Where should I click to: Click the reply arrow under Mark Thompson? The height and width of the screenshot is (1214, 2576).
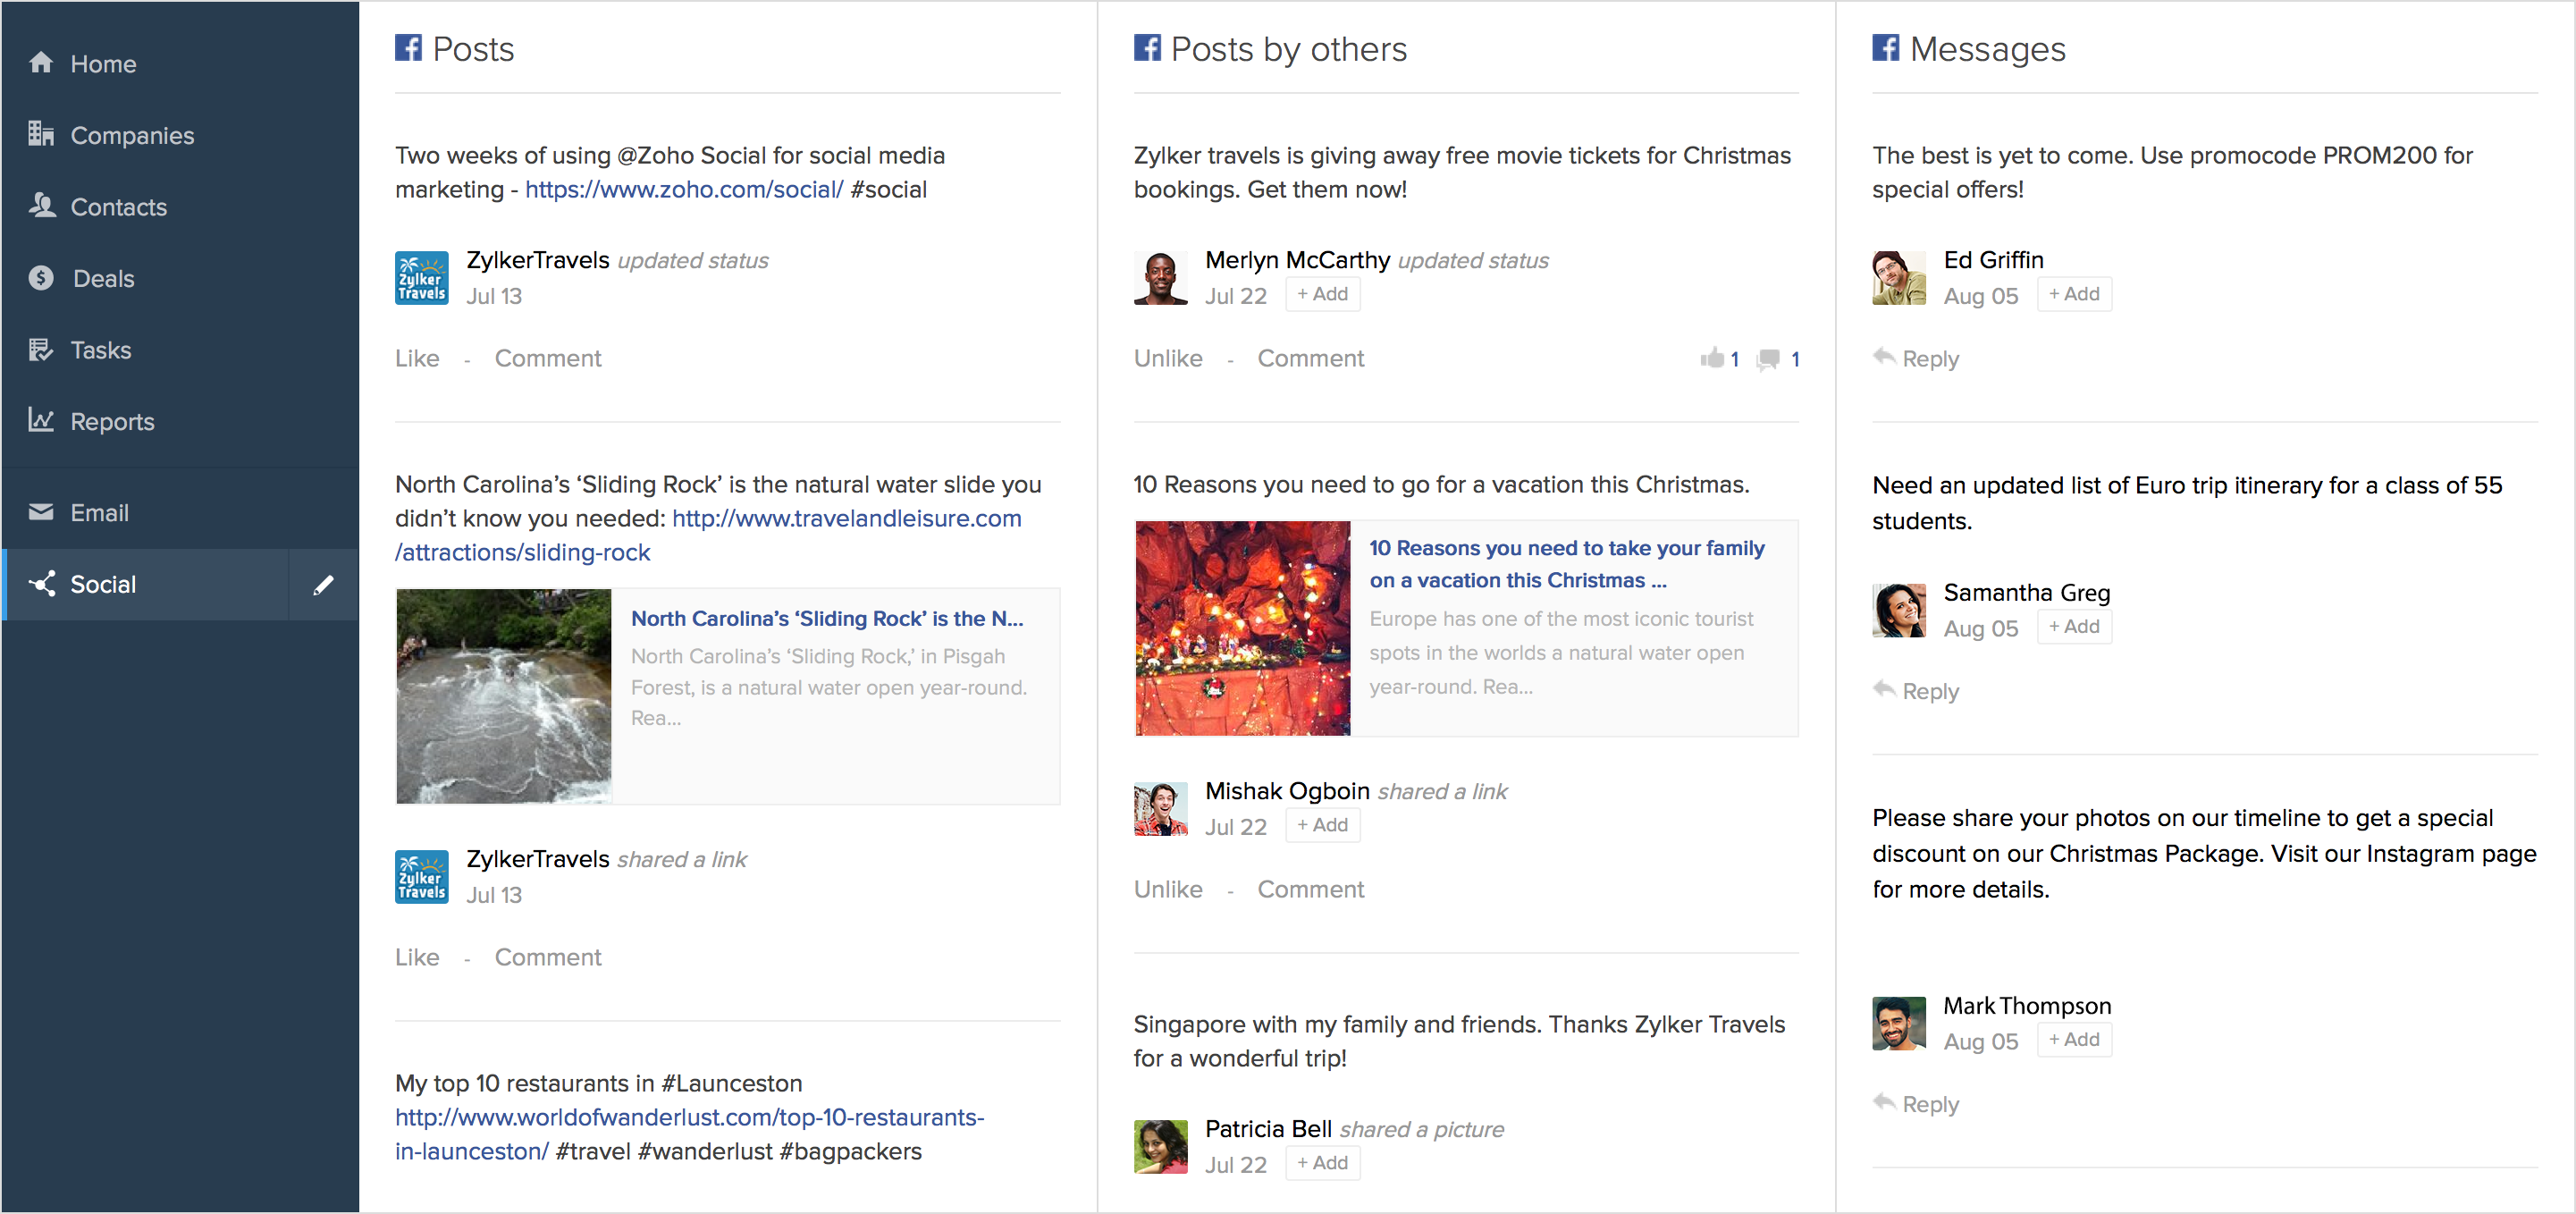click(1884, 1102)
